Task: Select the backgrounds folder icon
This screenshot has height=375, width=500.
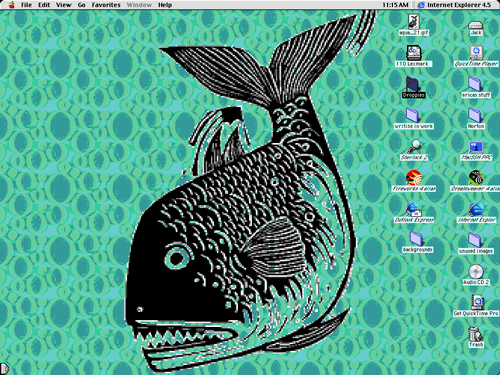Action: pyautogui.click(x=417, y=239)
